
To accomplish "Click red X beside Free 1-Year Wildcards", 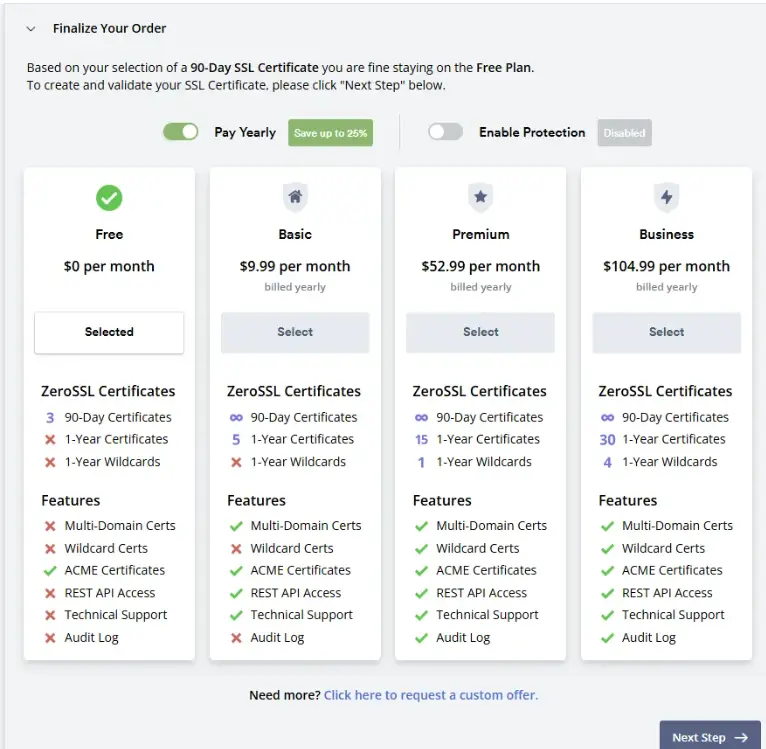I will [50, 462].
